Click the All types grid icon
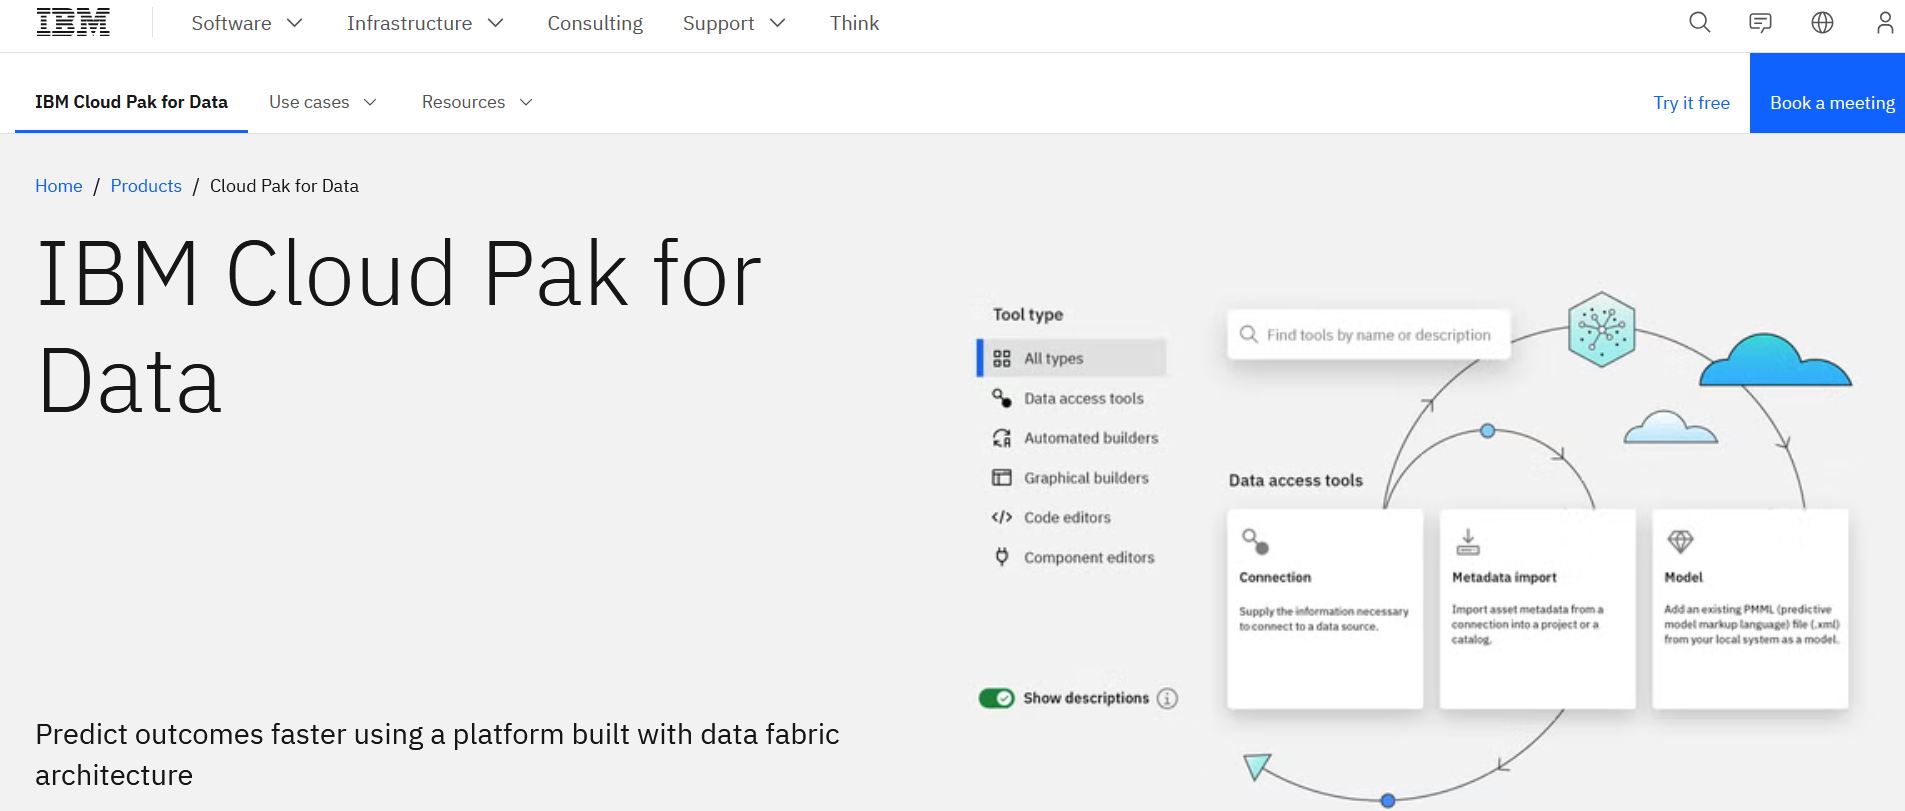The width and height of the screenshot is (1905, 811). 1001,358
